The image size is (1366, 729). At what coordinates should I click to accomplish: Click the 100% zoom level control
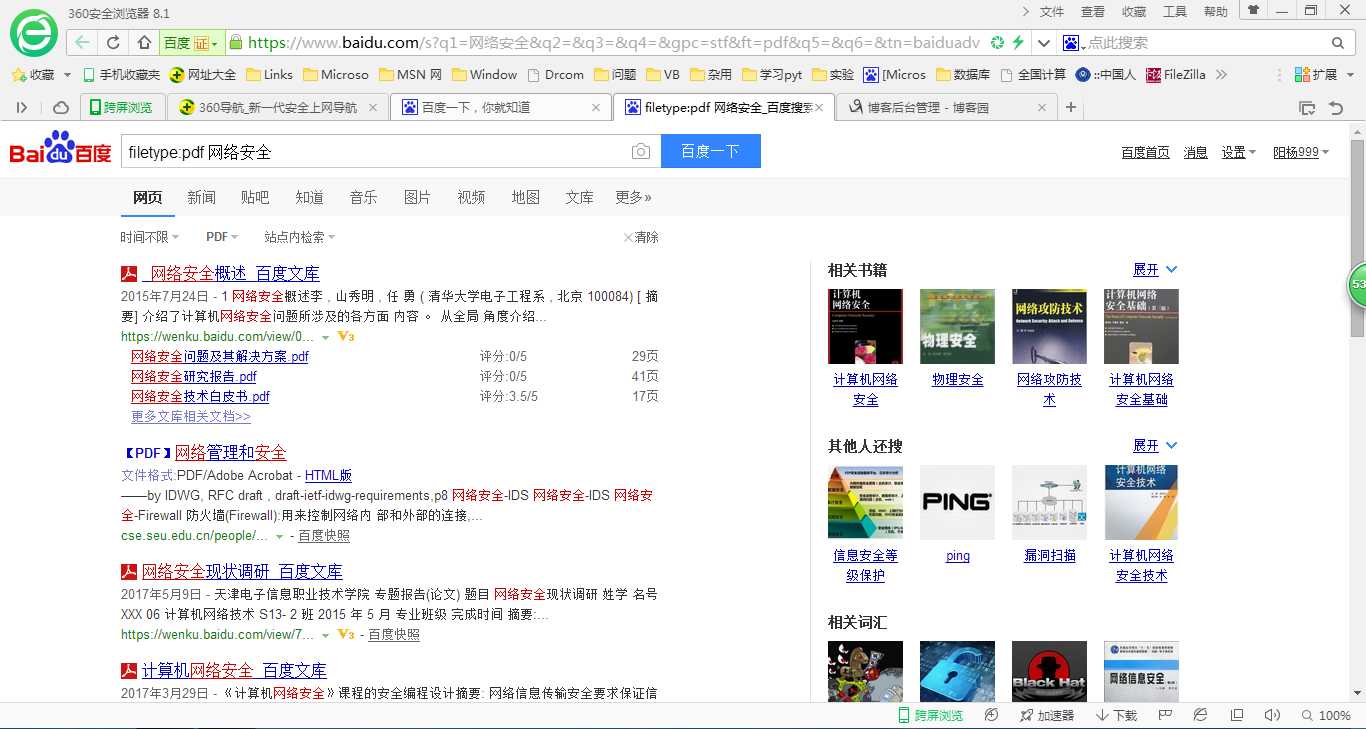pyautogui.click(x=1326, y=715)
